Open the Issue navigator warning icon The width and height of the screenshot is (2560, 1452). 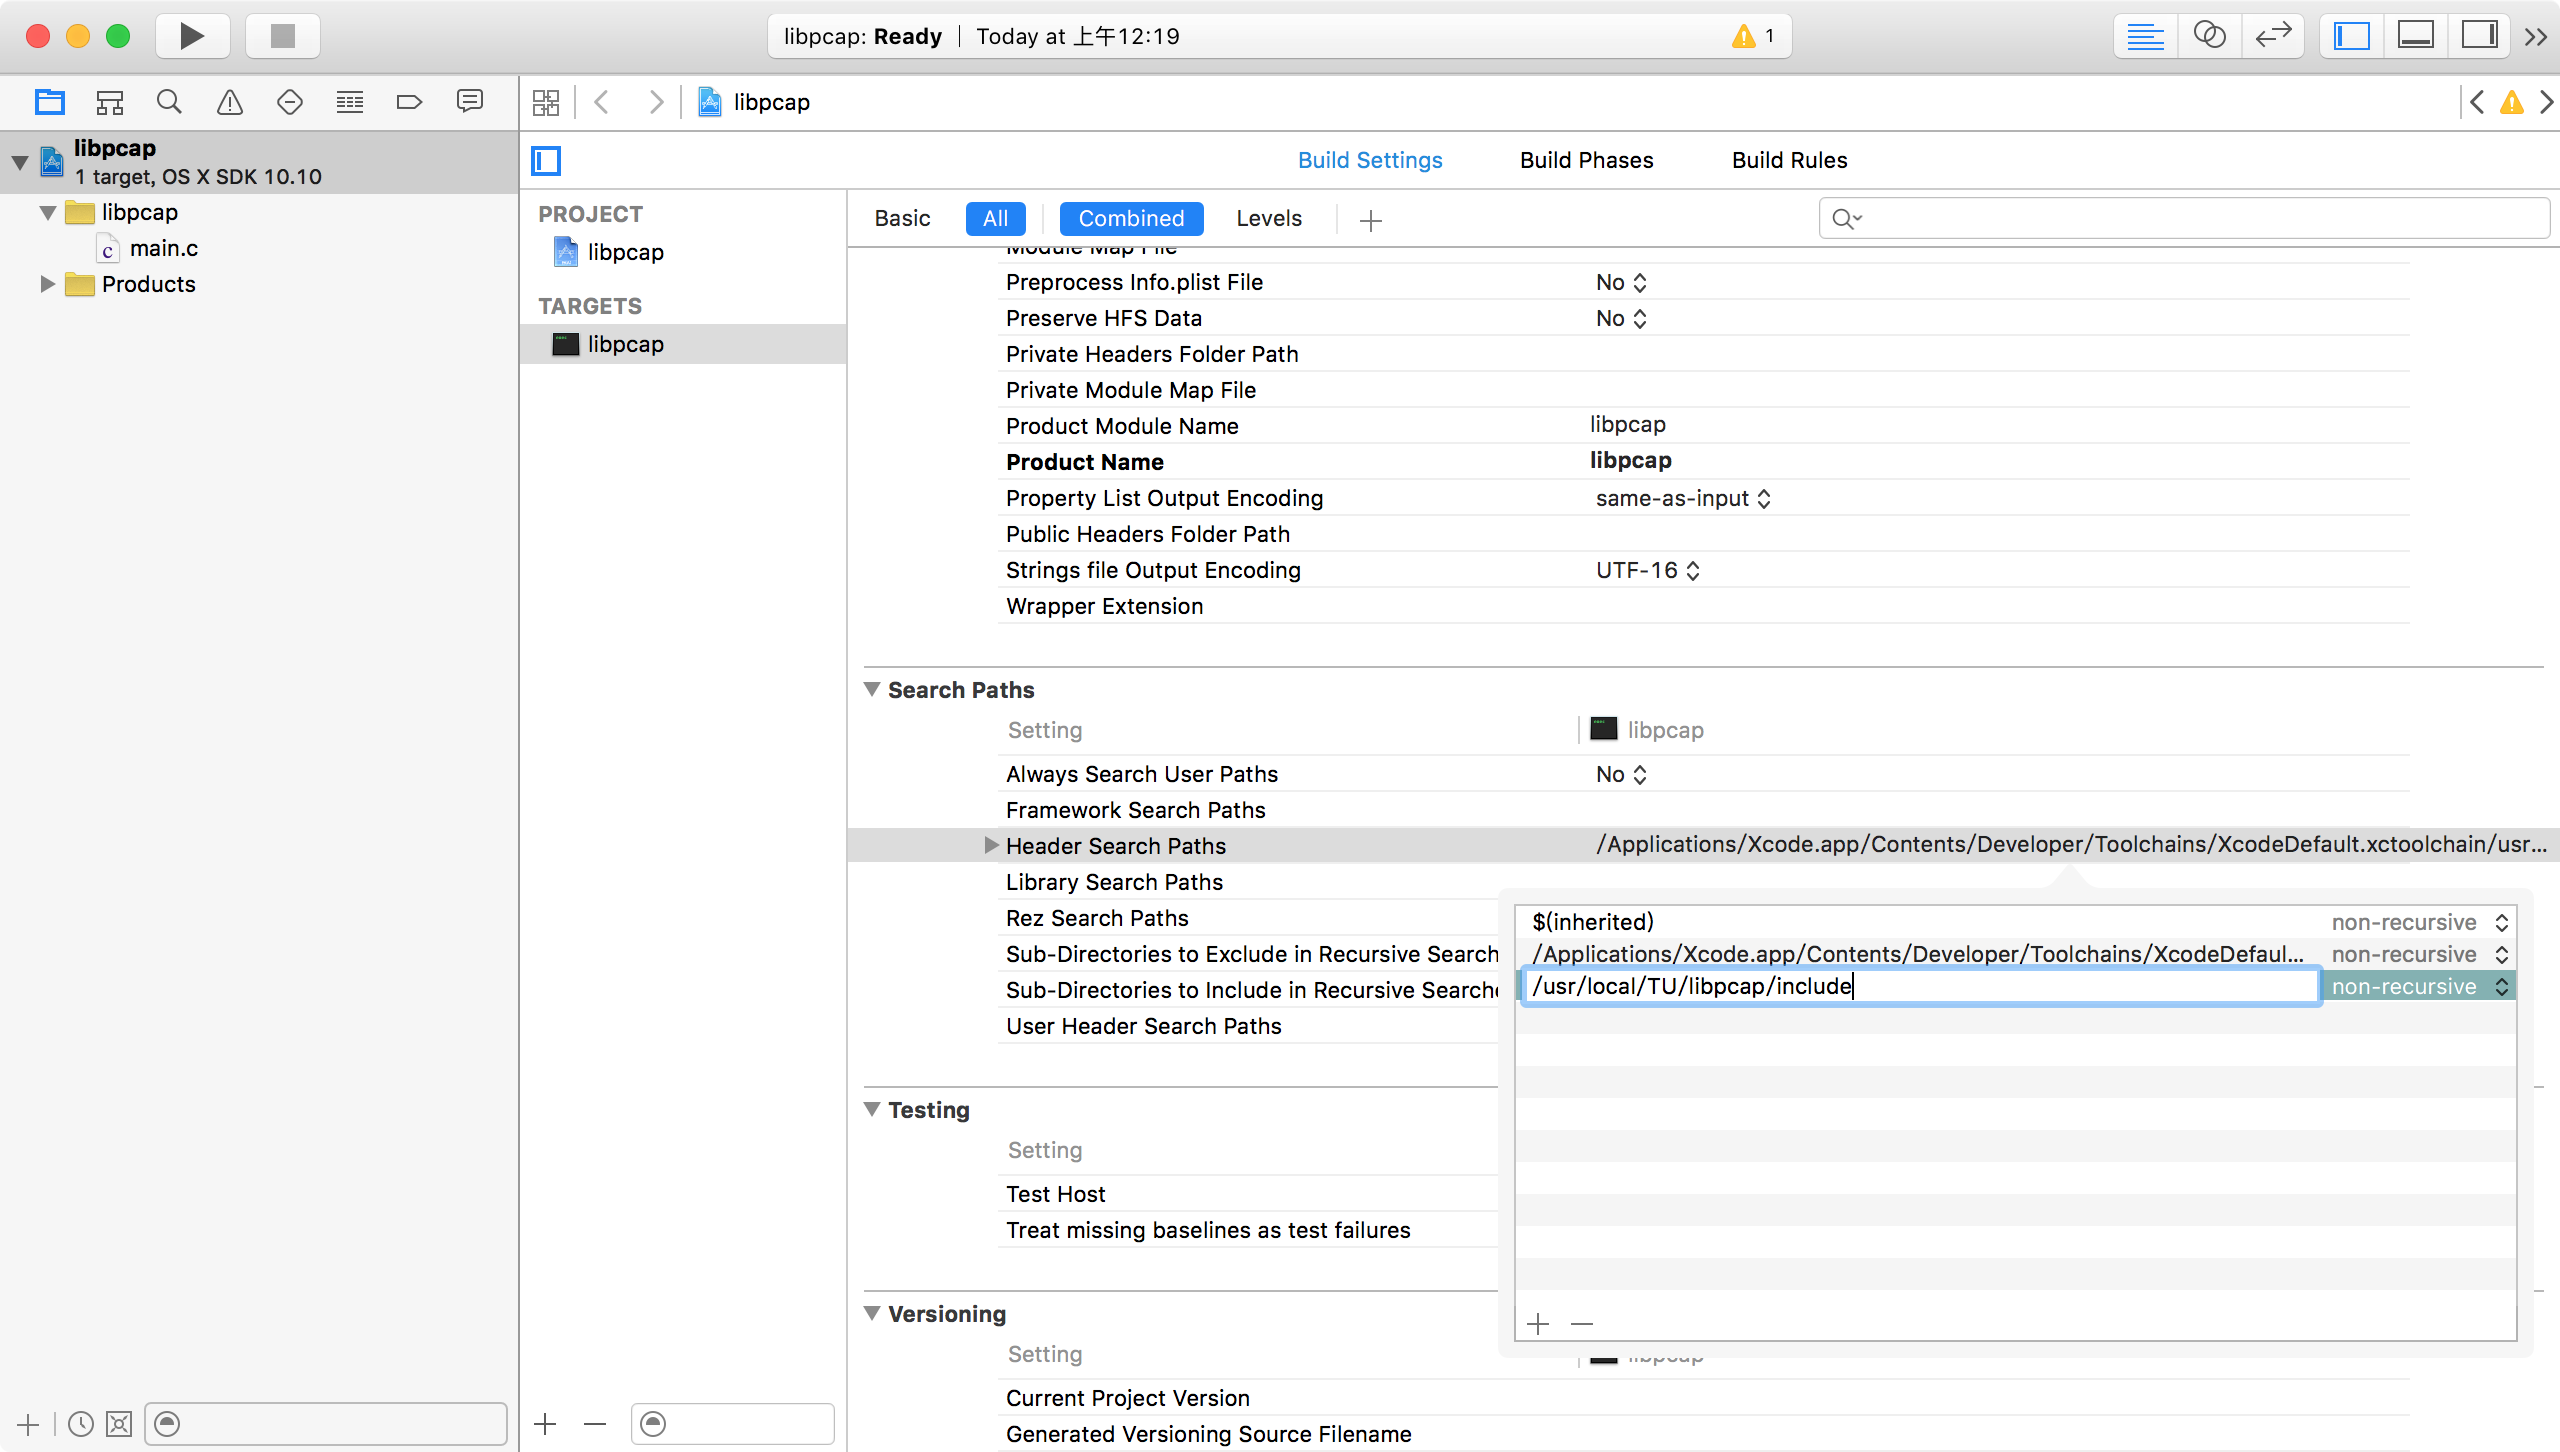[x=230, y=102]
